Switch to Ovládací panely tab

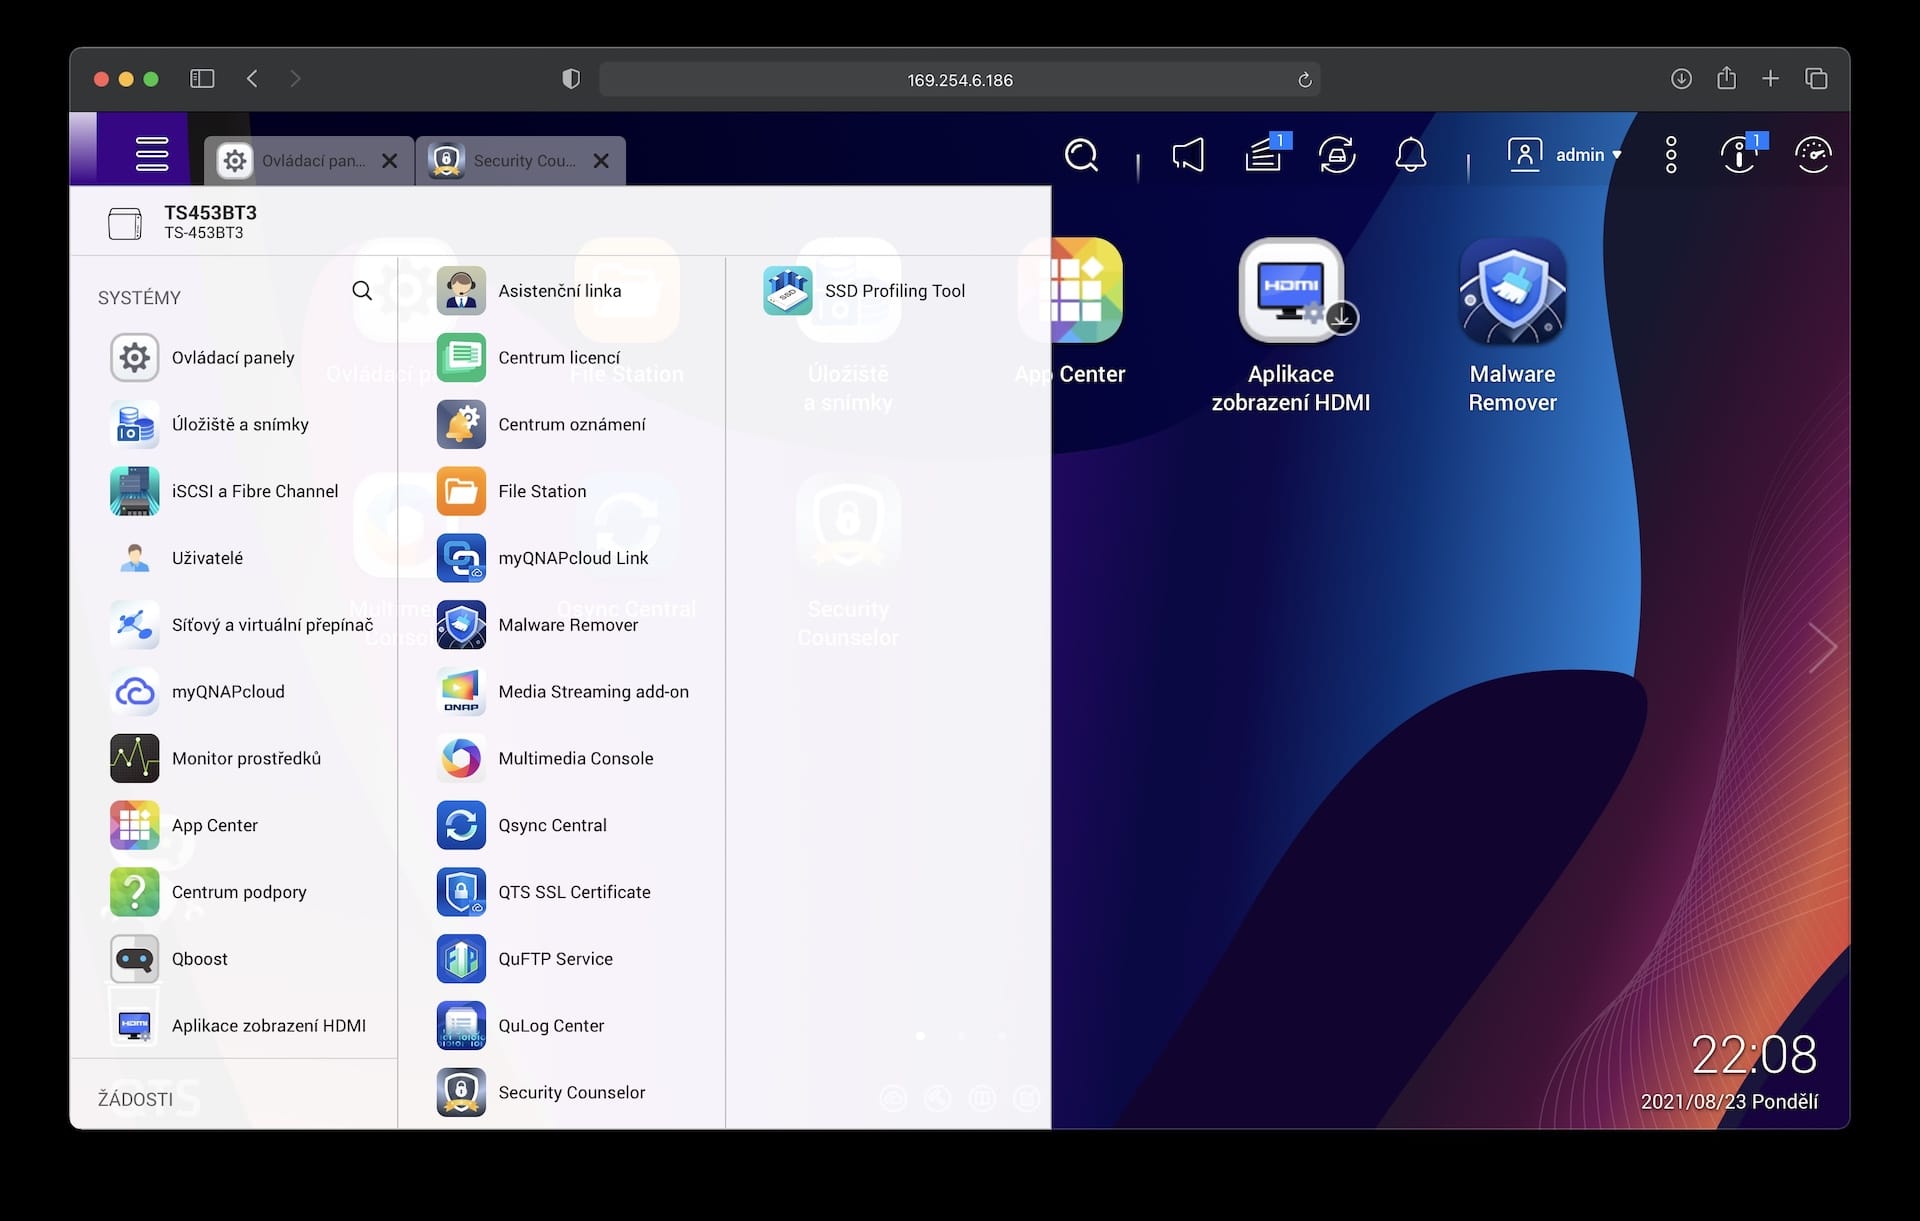tap(298, 161)
